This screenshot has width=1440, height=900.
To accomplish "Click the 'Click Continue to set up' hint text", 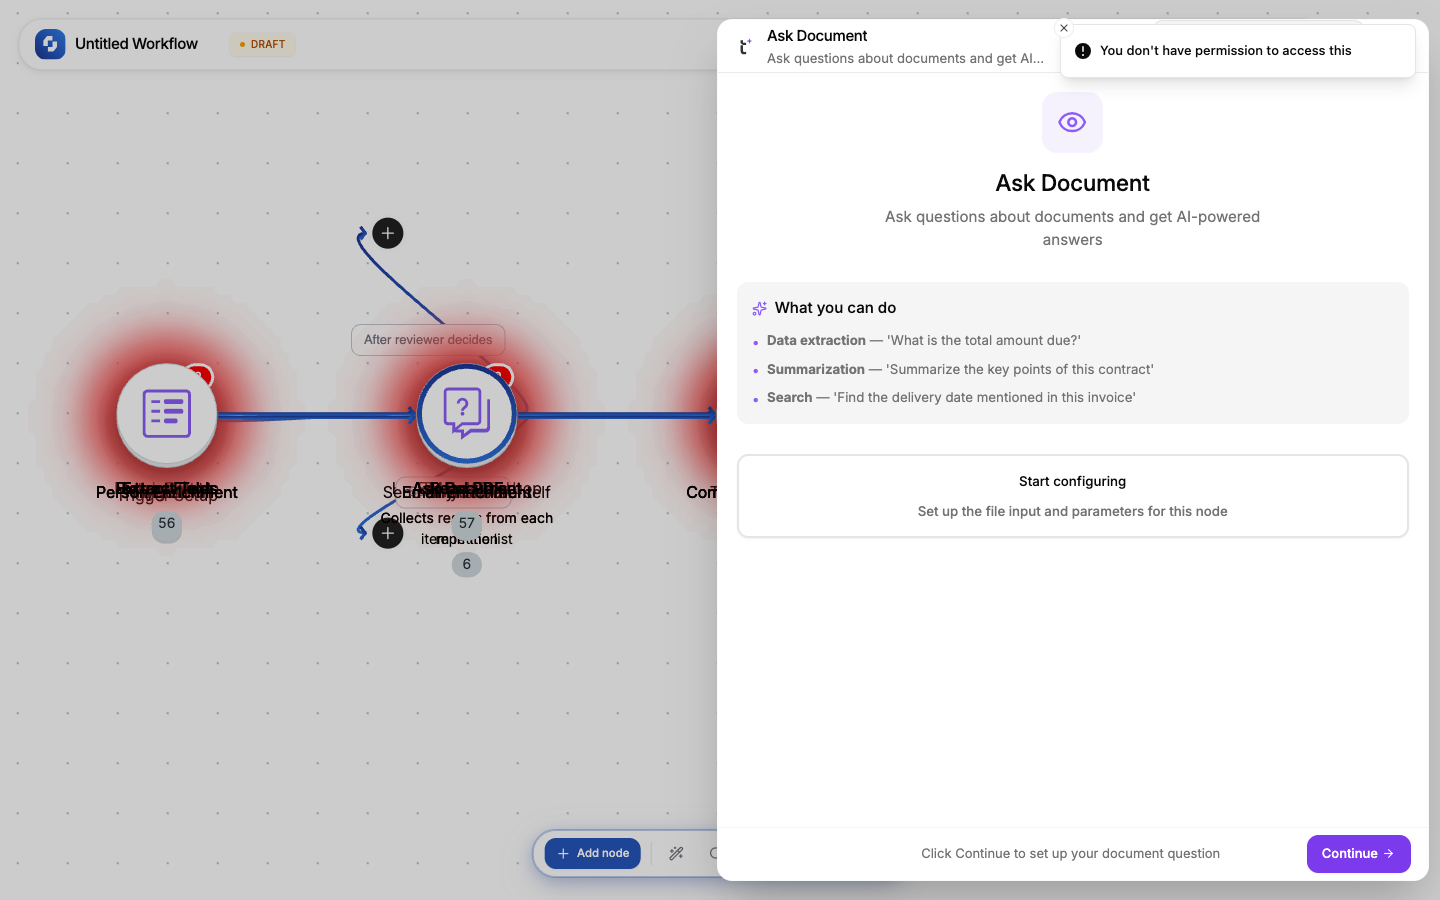I will tap(1070, 854).
